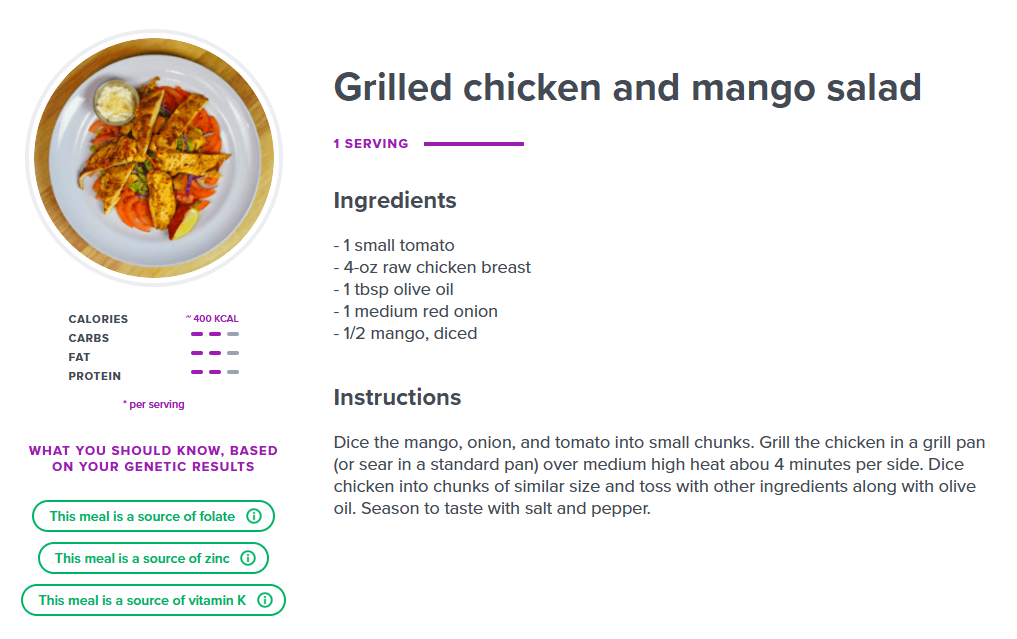The width and height of the screenshot is (1017, 639).
Task: Click the ~400 KCAL calories value
Action: [x=212, y=319]
